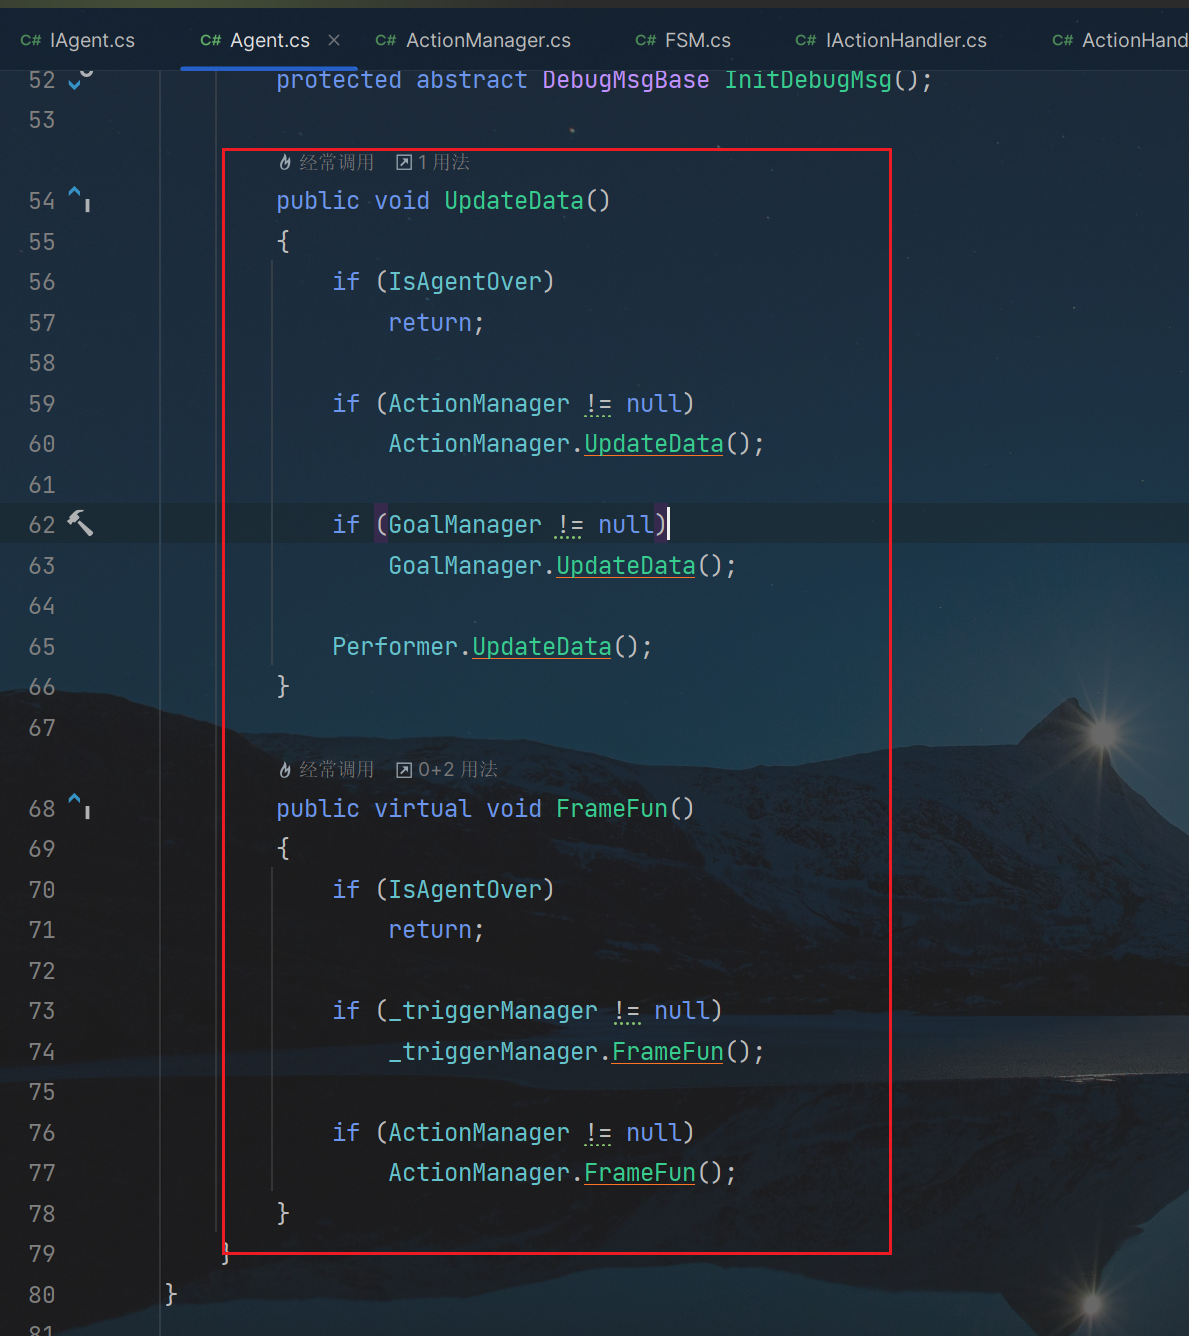Click the hammer quick-action icon on line 62
1189x1336 pixels.
80,523
